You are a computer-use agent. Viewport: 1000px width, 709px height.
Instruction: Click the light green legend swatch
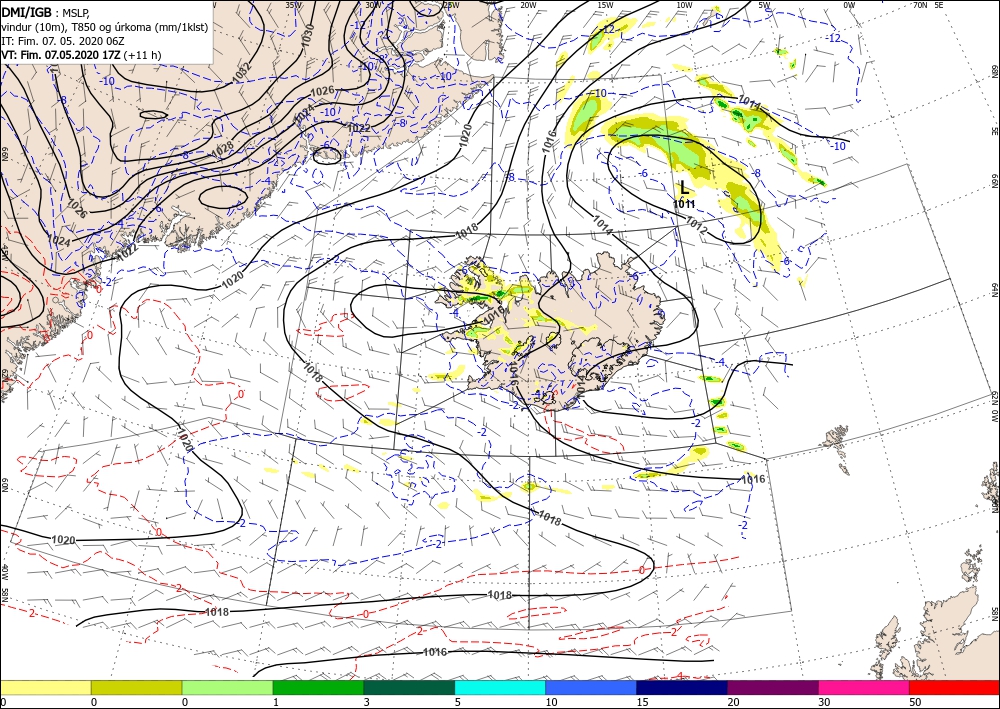(227, 687)
